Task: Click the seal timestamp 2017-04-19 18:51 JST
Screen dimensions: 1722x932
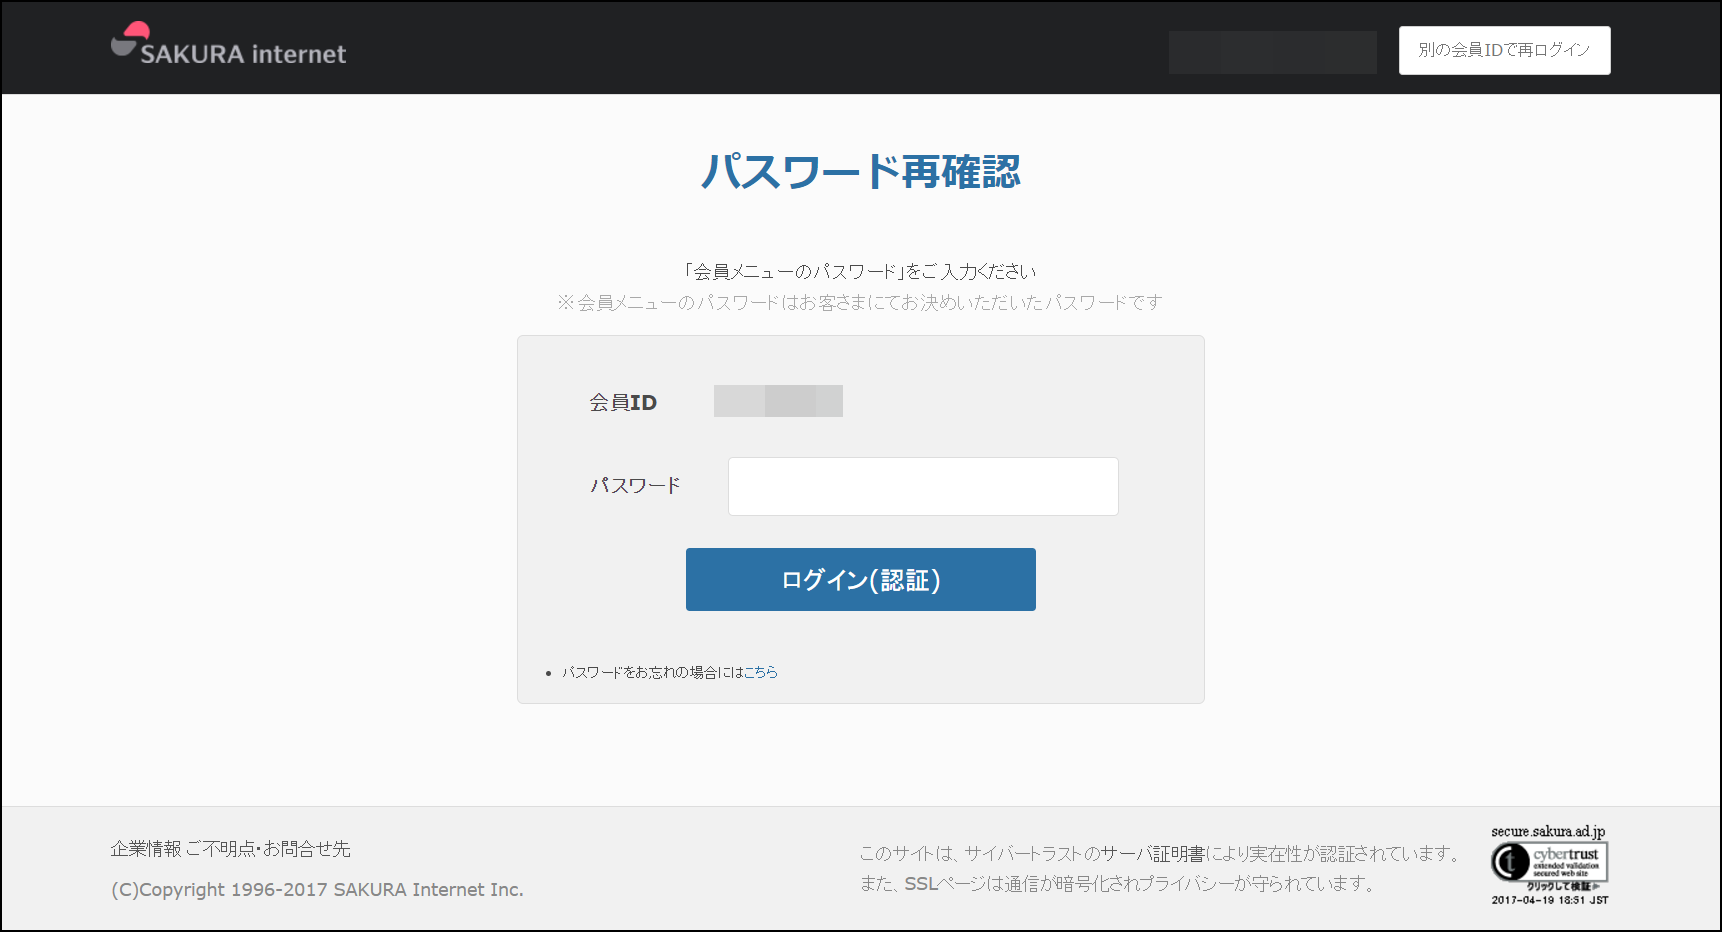Action: tap(1549, 900)
